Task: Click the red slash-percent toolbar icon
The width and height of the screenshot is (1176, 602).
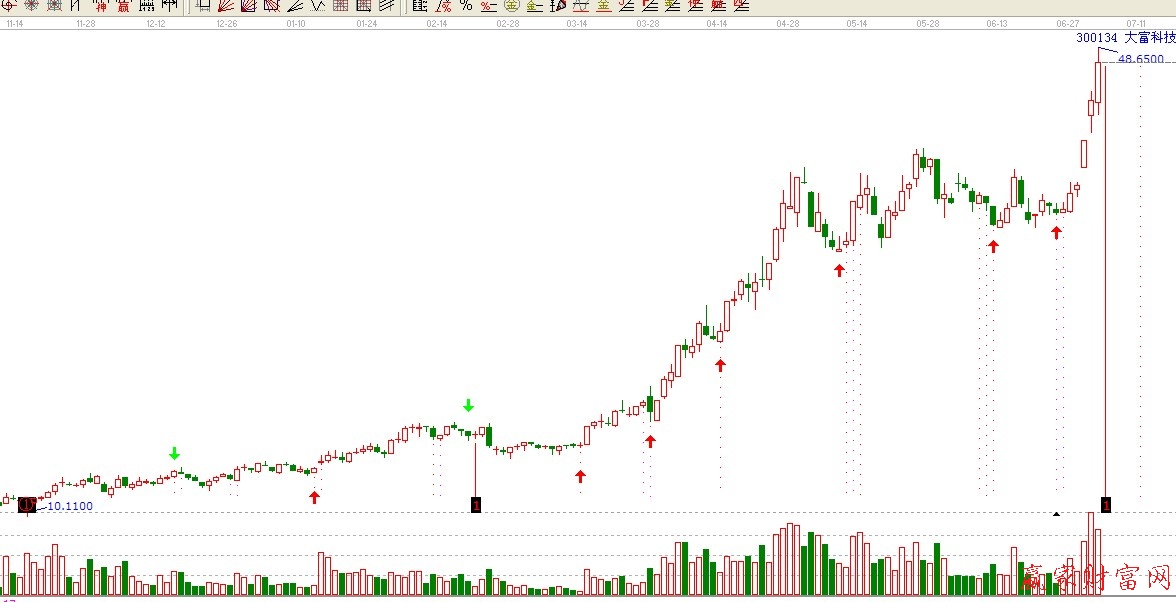Action: pyautogui.click(x=443, y=6)
